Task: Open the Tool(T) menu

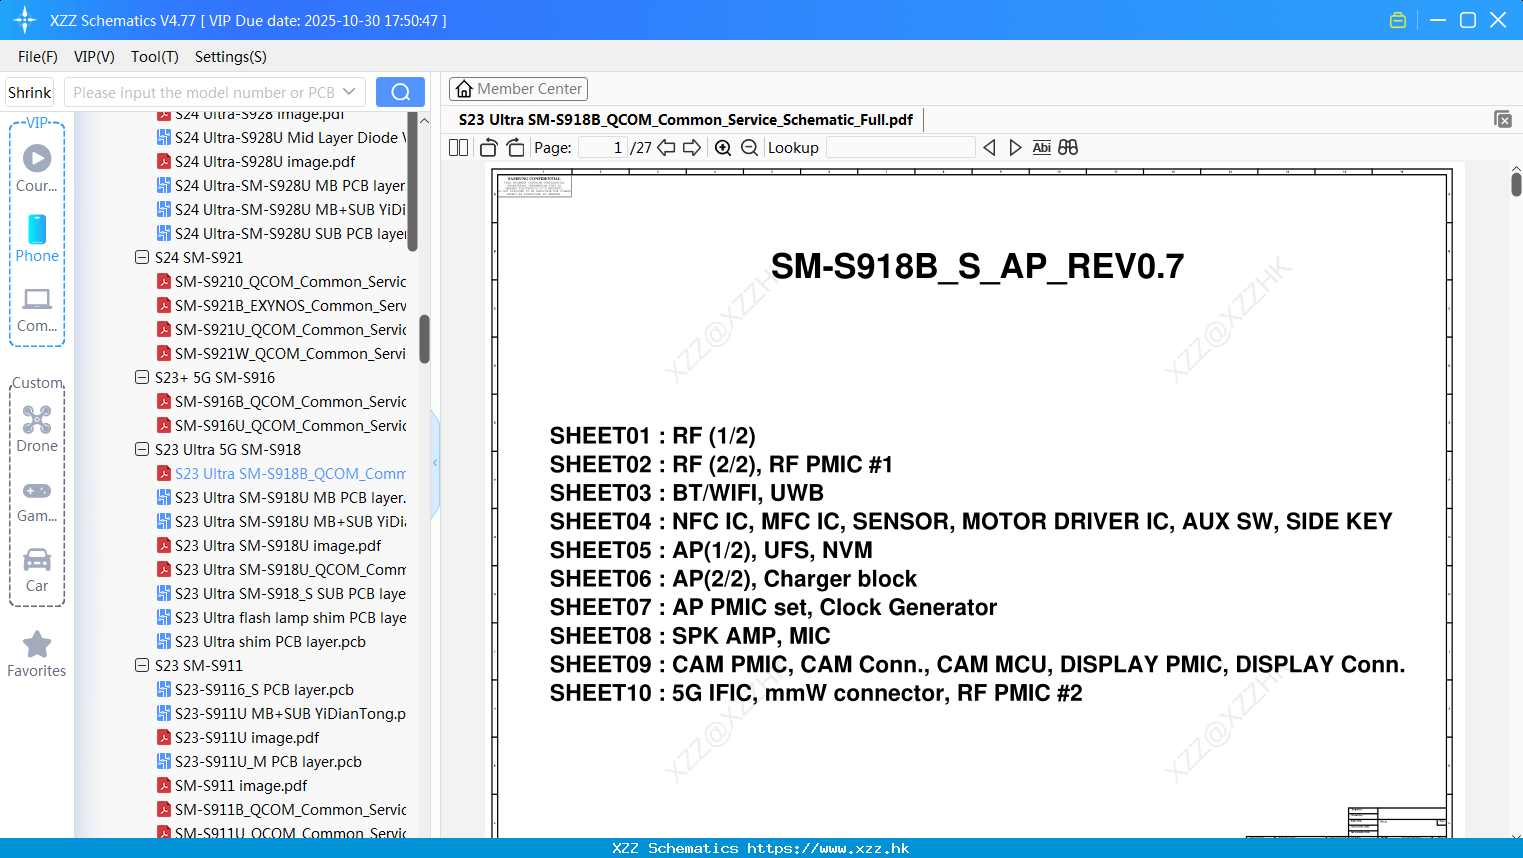Action: pyautogui.click(x=155, y=57)
